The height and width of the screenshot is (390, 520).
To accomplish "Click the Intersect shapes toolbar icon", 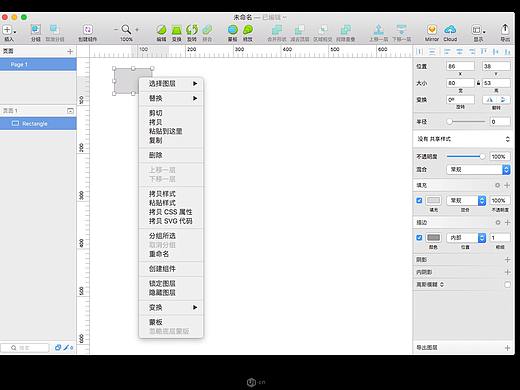I will click(x=322, y=30).
